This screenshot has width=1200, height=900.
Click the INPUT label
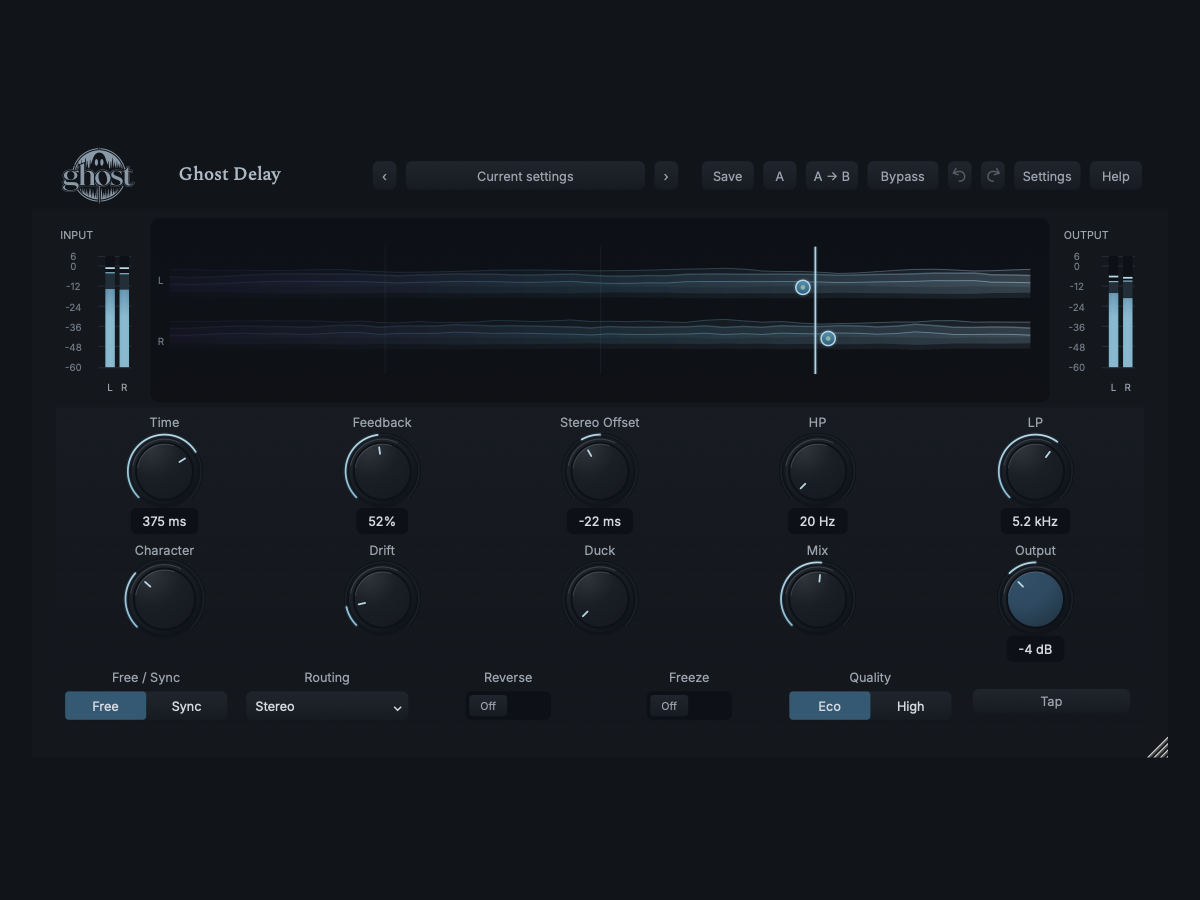pyautogui.click(x=77, y=235)
